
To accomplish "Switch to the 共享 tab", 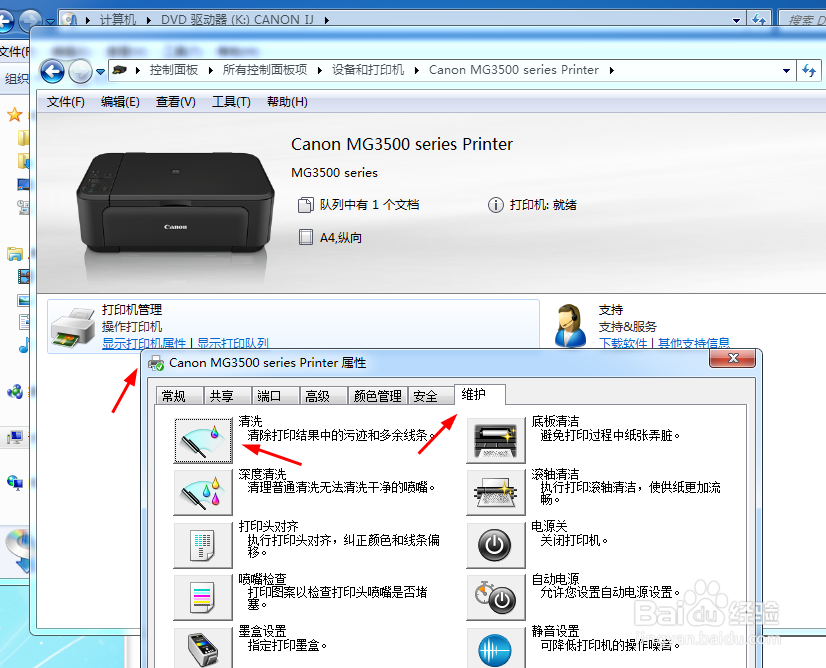I will click(x=227, y=396).
